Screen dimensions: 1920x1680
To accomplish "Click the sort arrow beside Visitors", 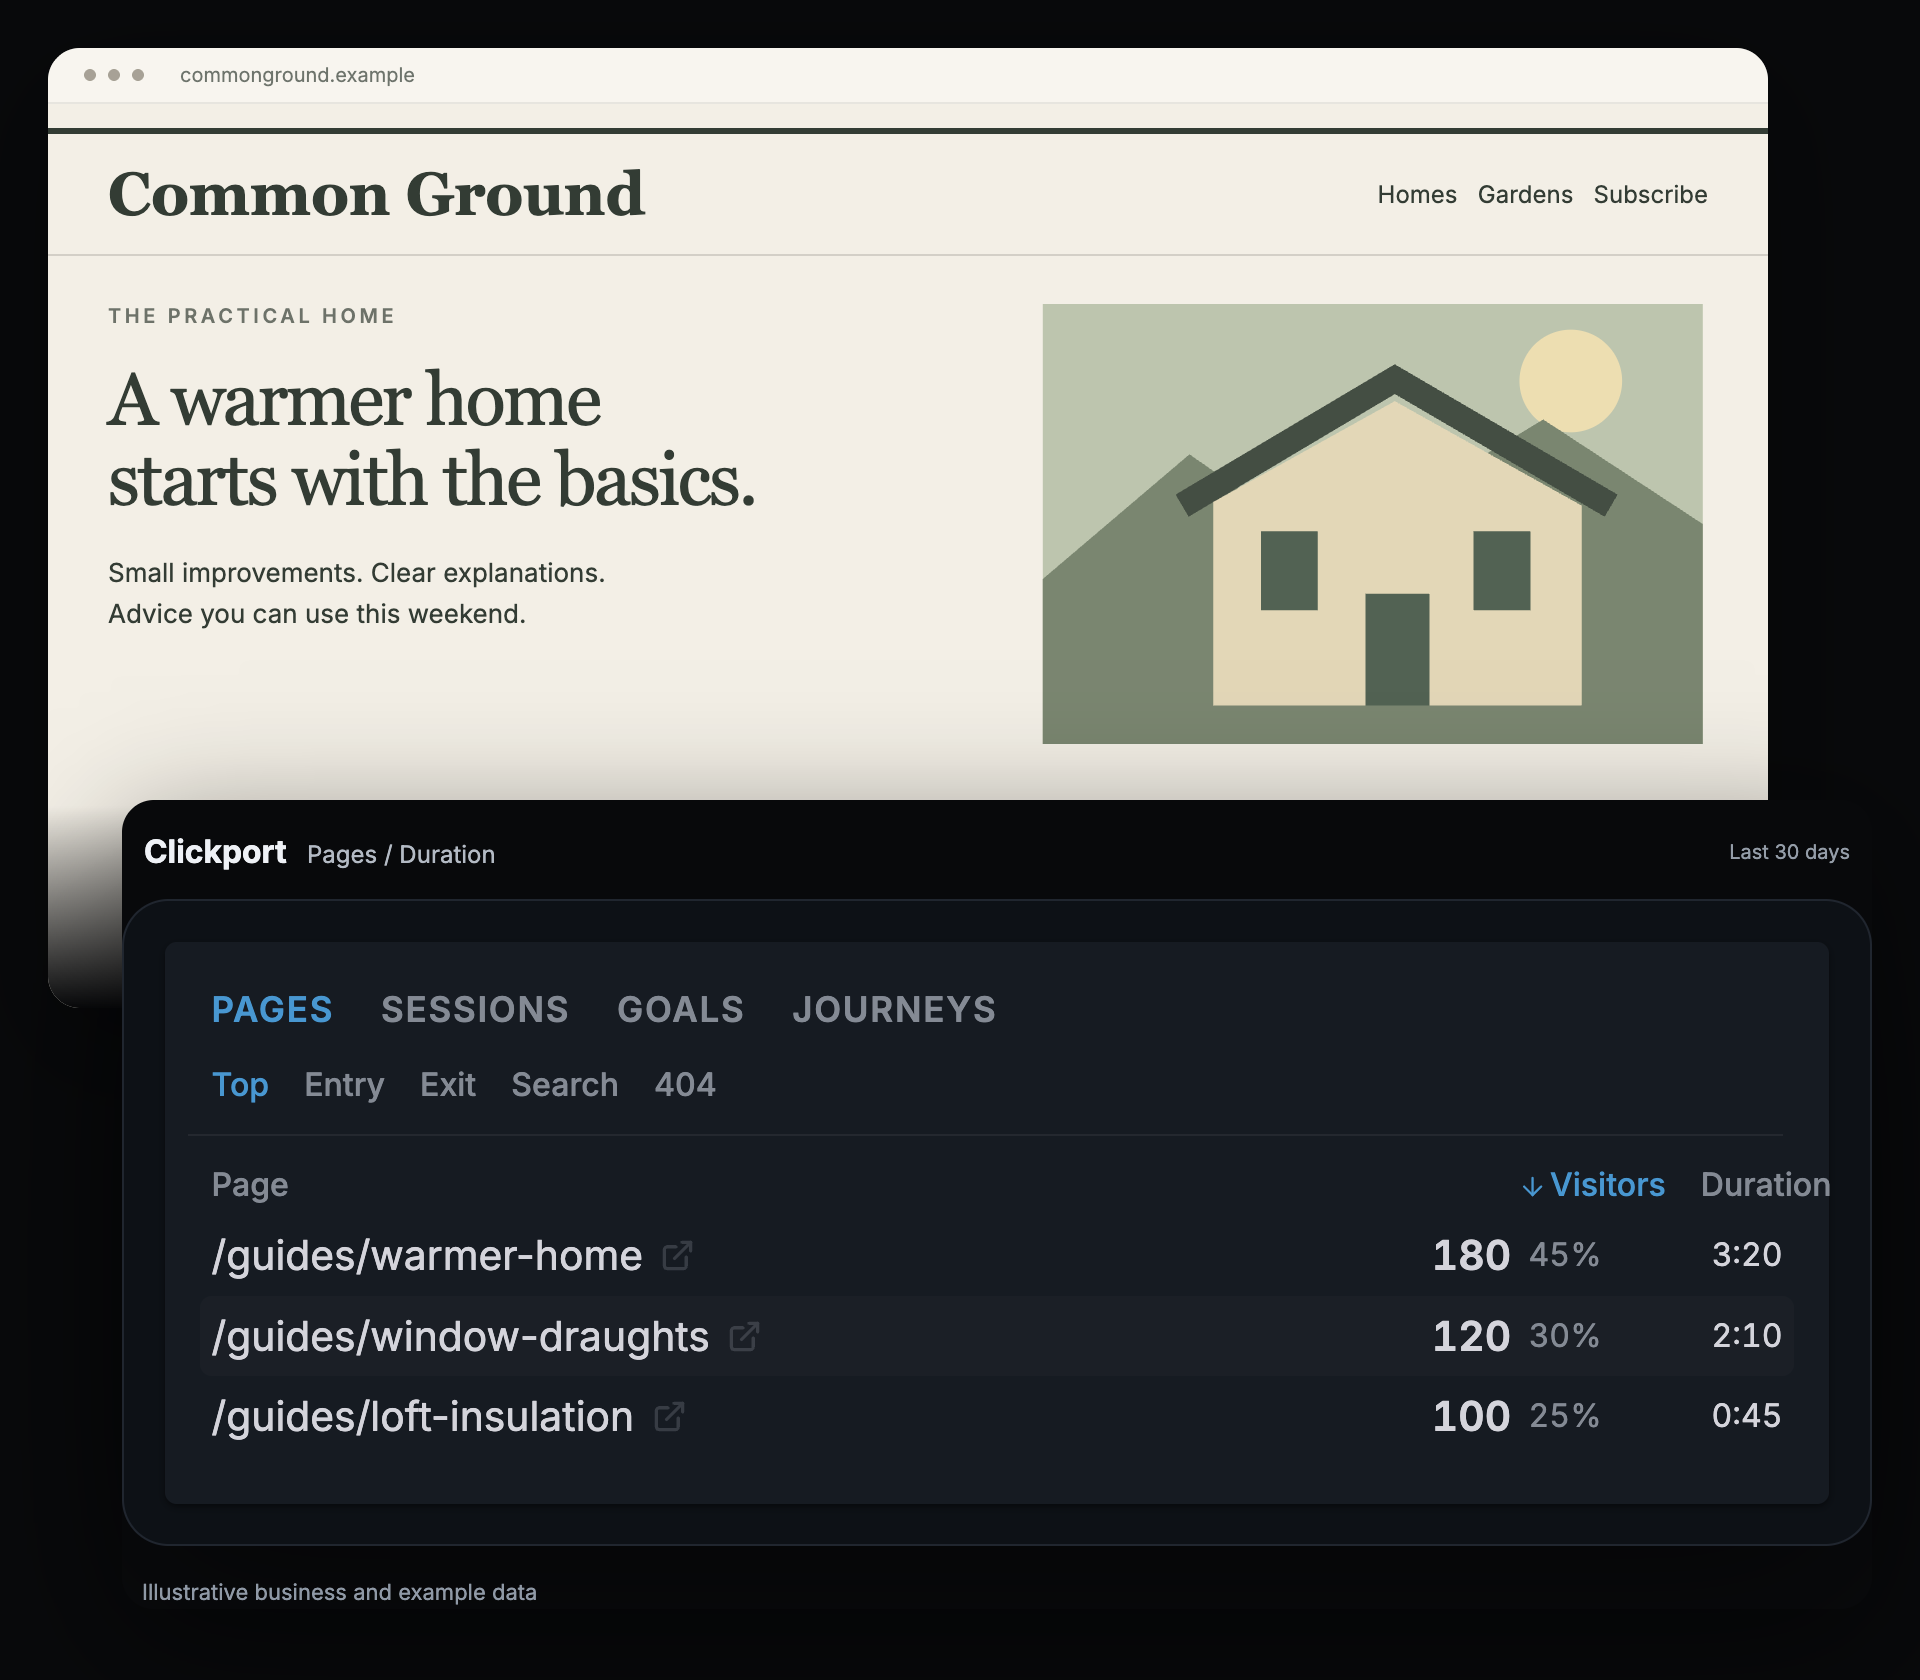I will tap(1532, 1186).
